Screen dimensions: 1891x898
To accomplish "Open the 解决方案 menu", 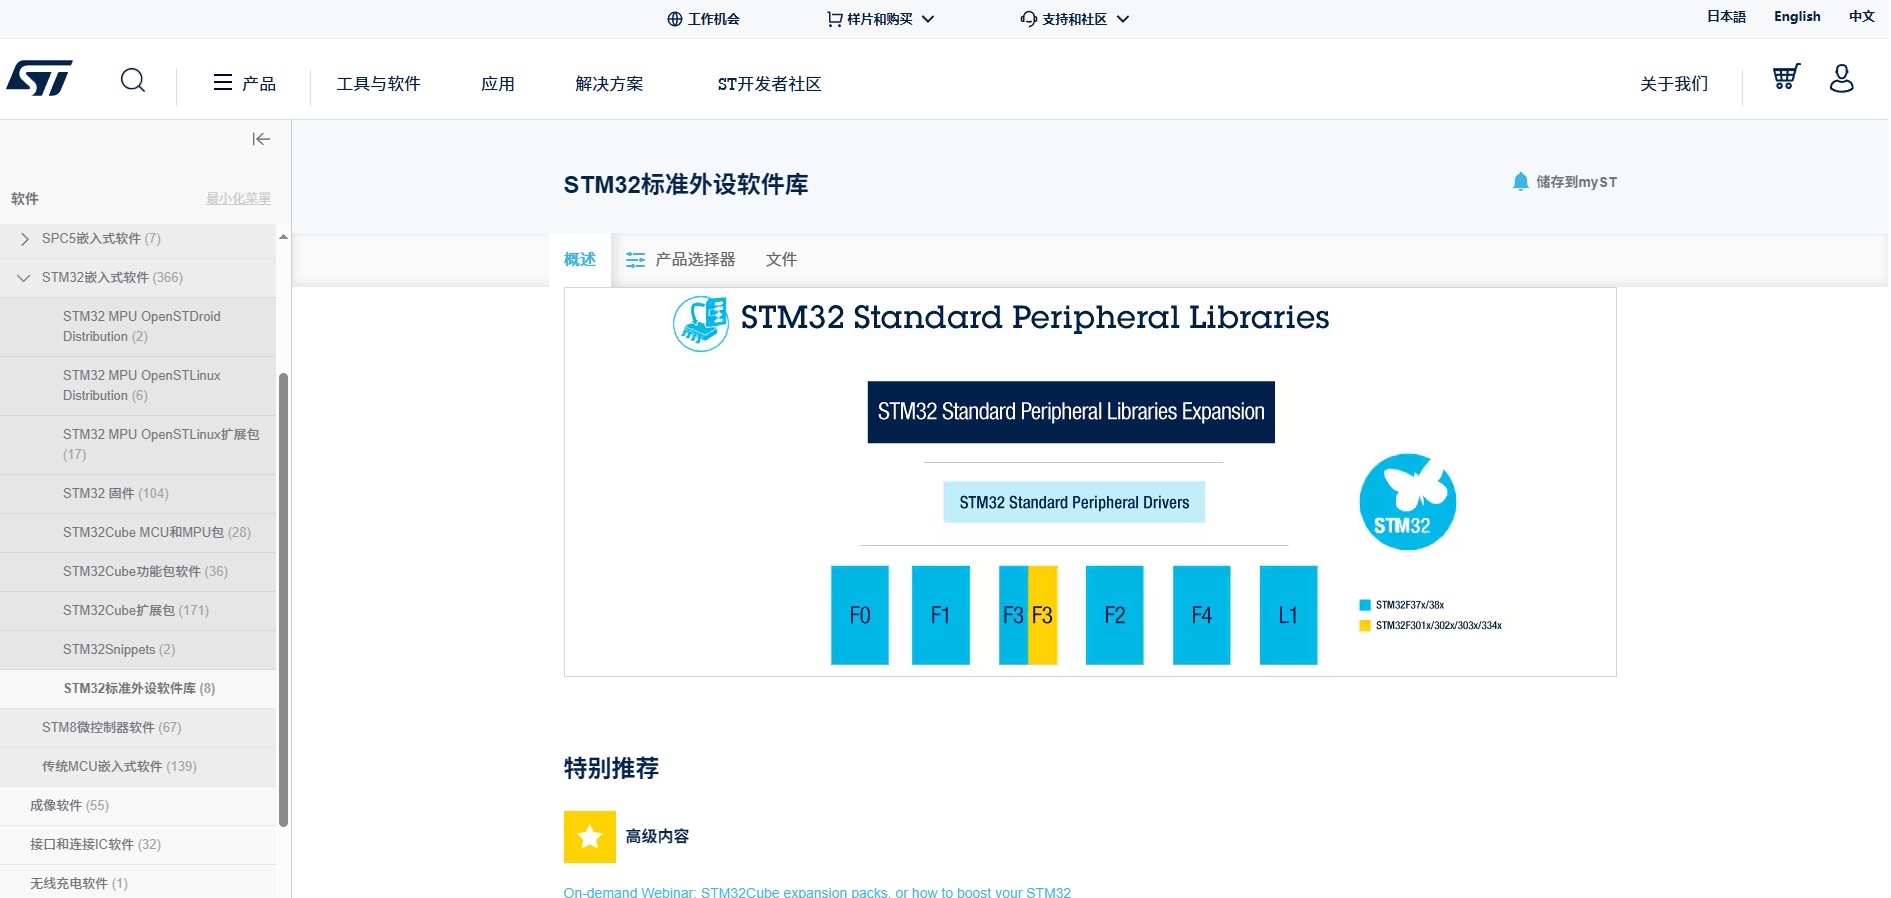I will tap(609, 84).
